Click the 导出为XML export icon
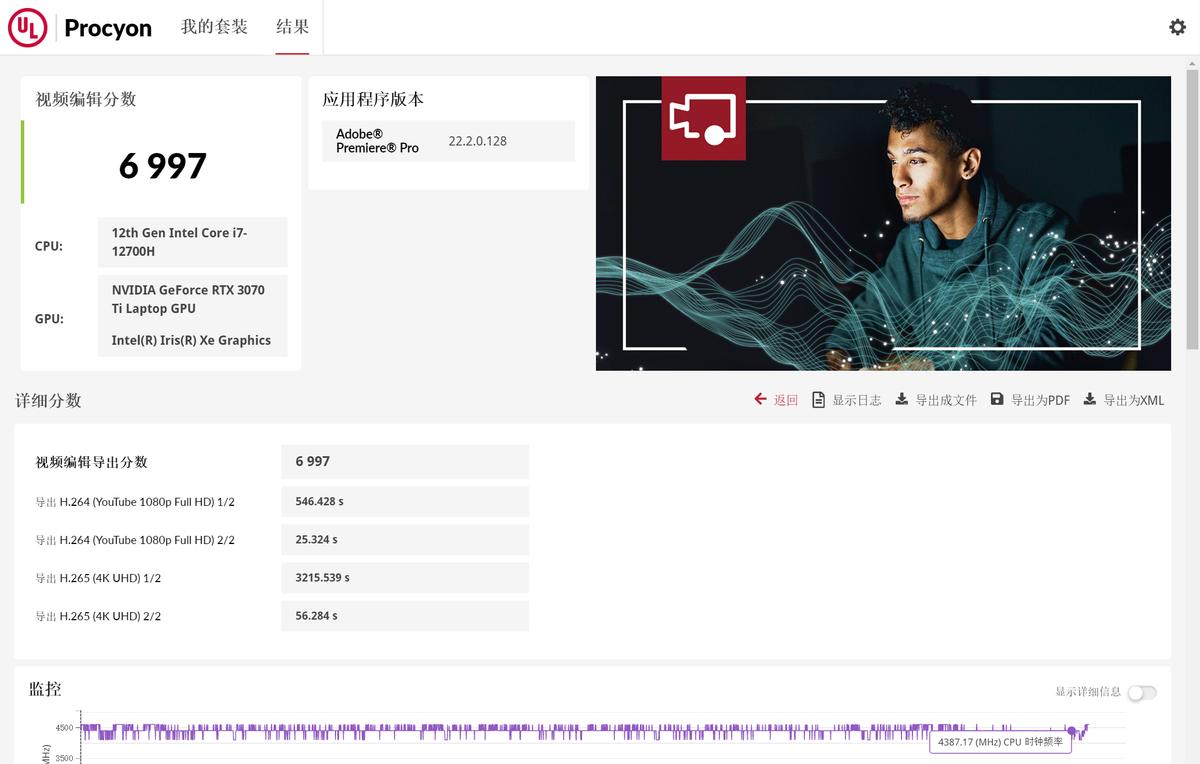Screen dimensions: 1200x764 (1089, 398)
